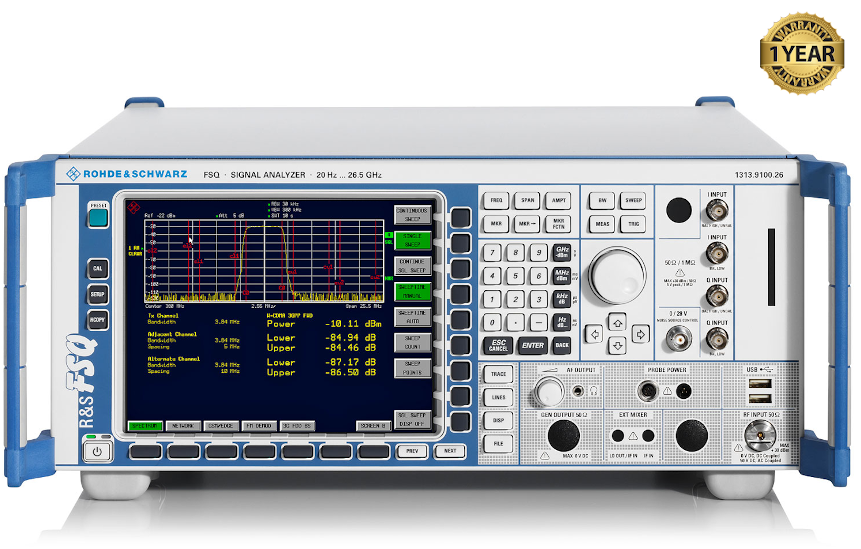The width and height of the screenshot is (861, 549).
Task: Click the large rotary tuning knob
Action: [617, 274]
